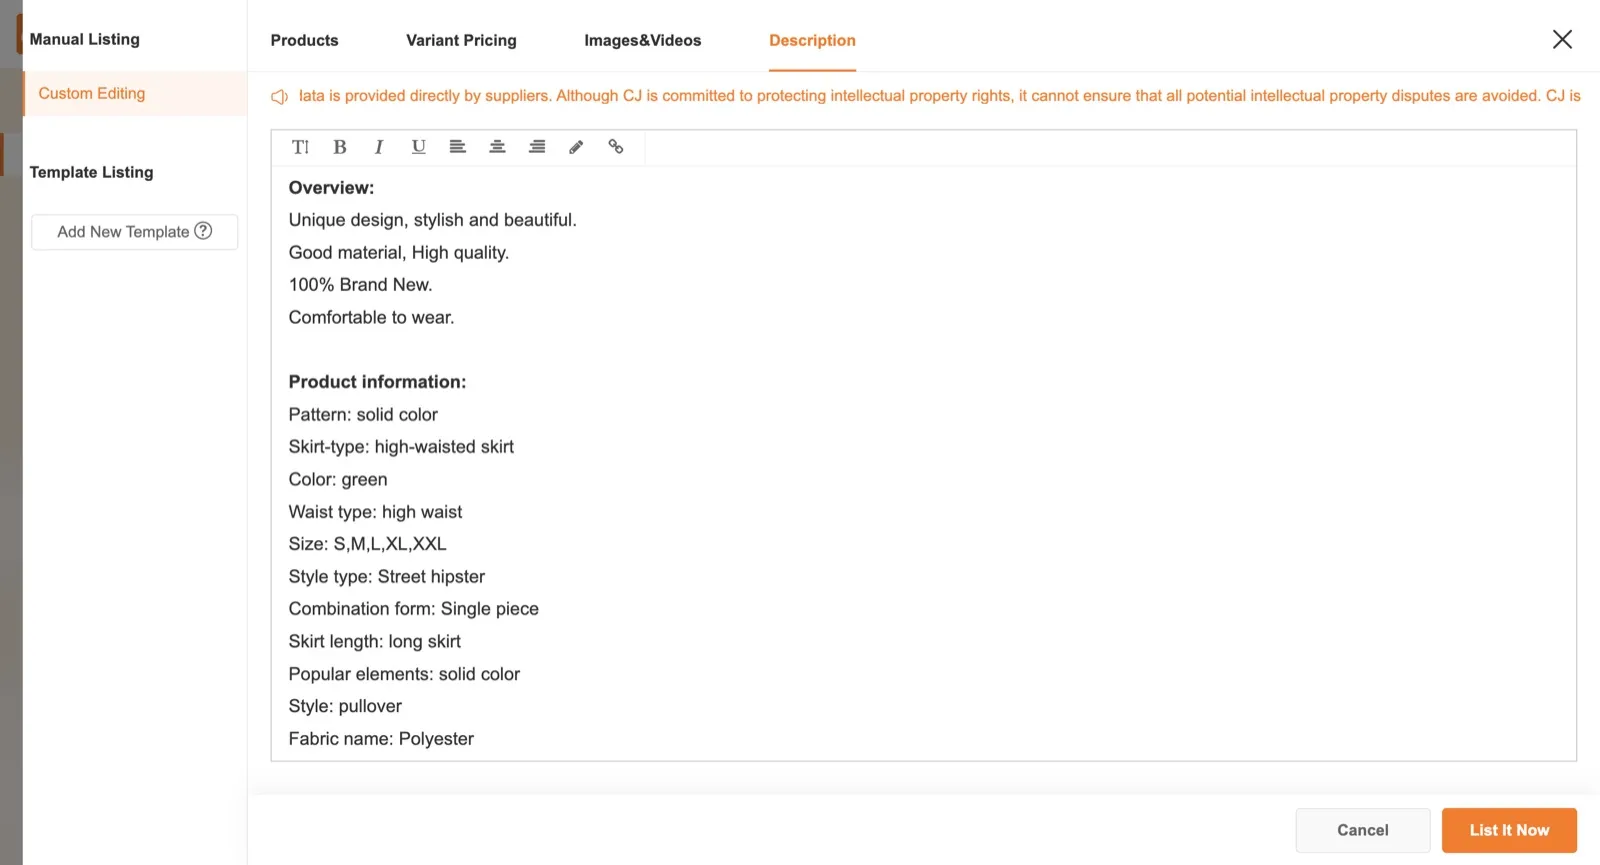1600x865 pixels.
Task: Go to the Images&Videos tab
Action: [642, 40]
